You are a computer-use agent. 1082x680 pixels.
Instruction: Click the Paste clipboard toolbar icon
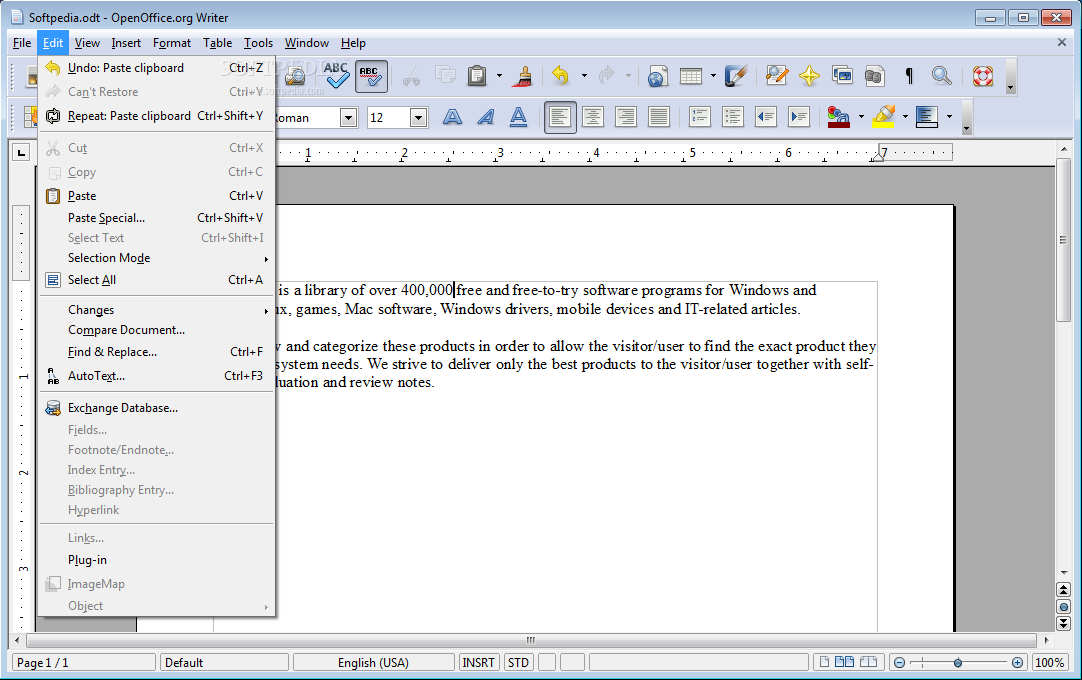pos(477,75)
